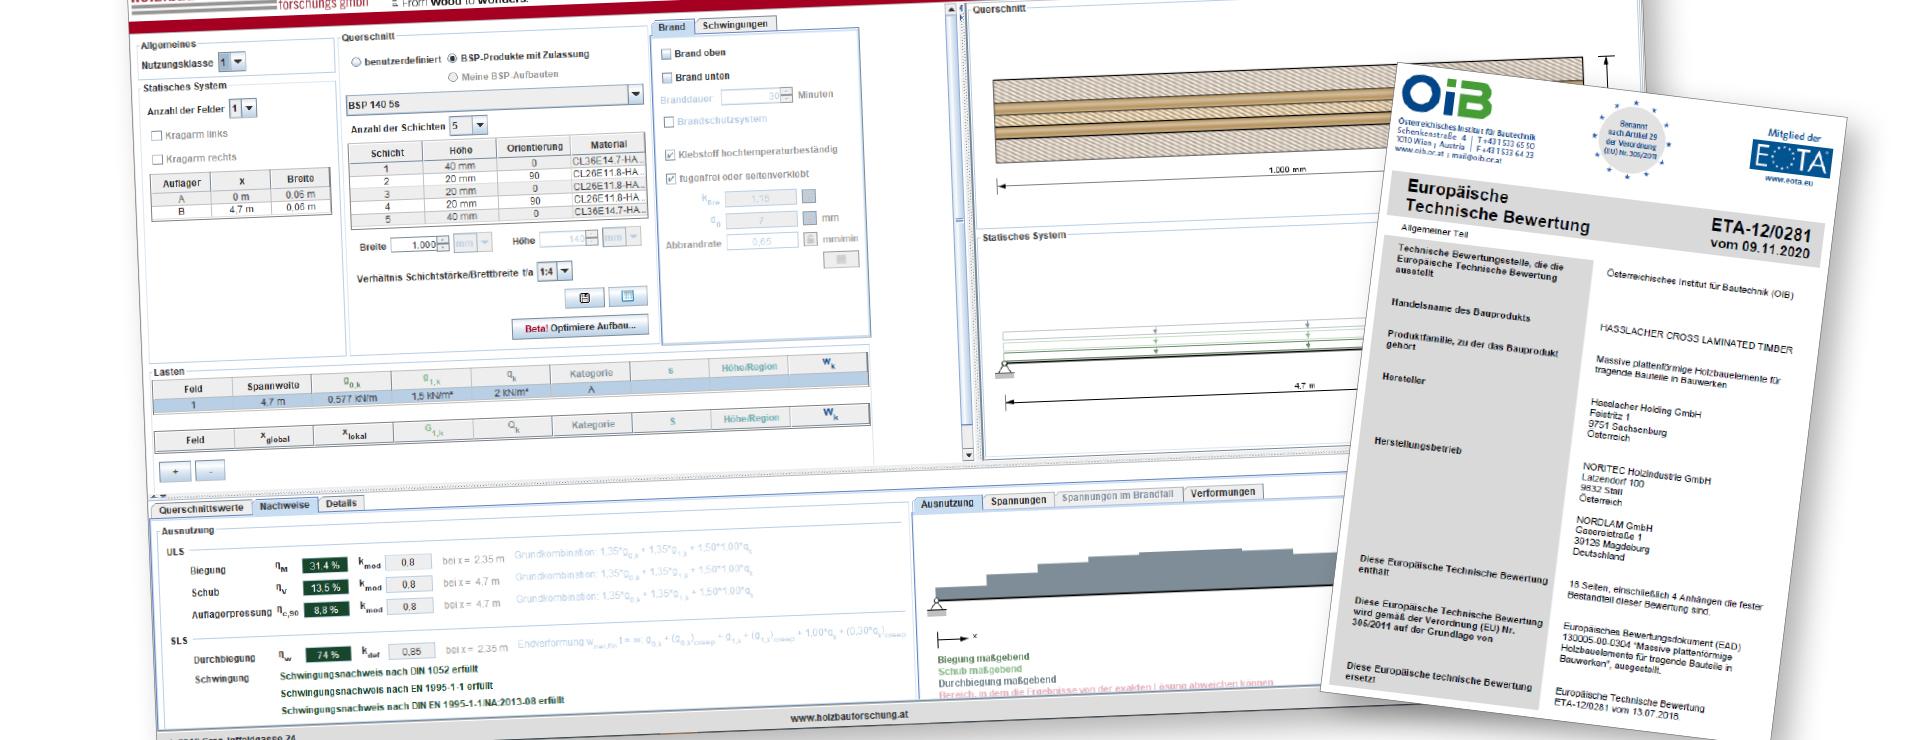Click the lock icon next to Abbrandrate
Screen dimensions: 1920x740
810,240
